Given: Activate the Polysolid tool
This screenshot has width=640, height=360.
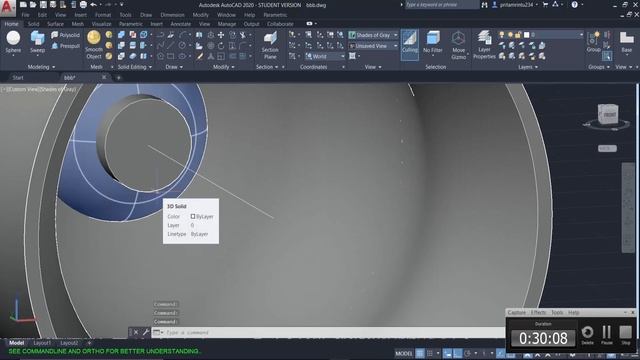Looking at the screenshot, I should tap(65, 35).
